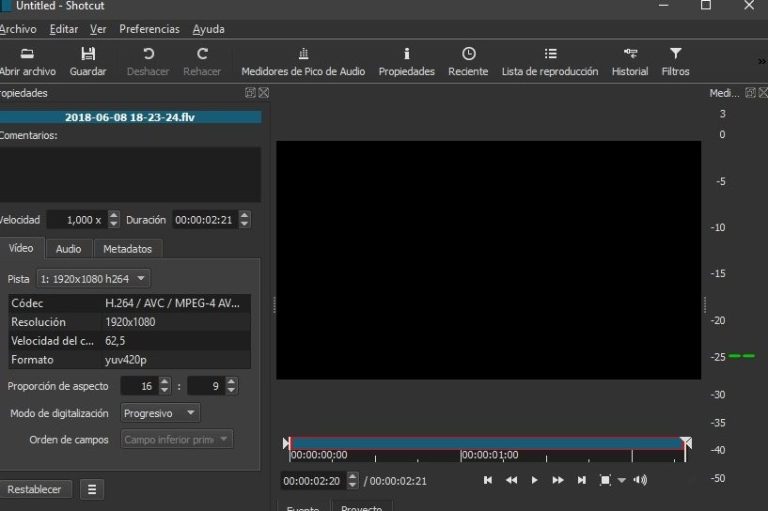Click the 00:00:01:00 ruler mark

[x=490, y=455]
